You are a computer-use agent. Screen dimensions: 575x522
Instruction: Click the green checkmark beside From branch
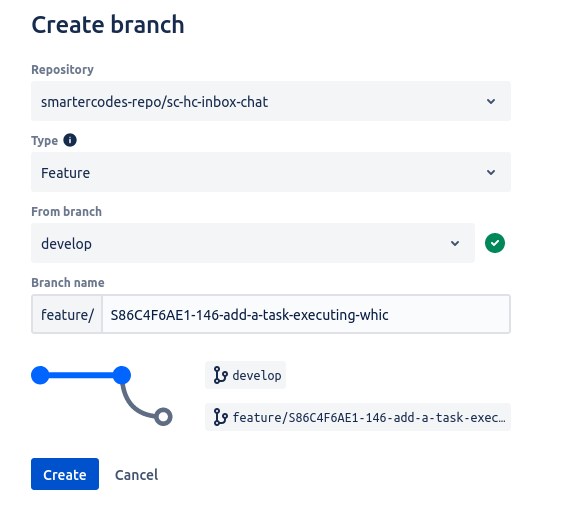click(495, 243)
